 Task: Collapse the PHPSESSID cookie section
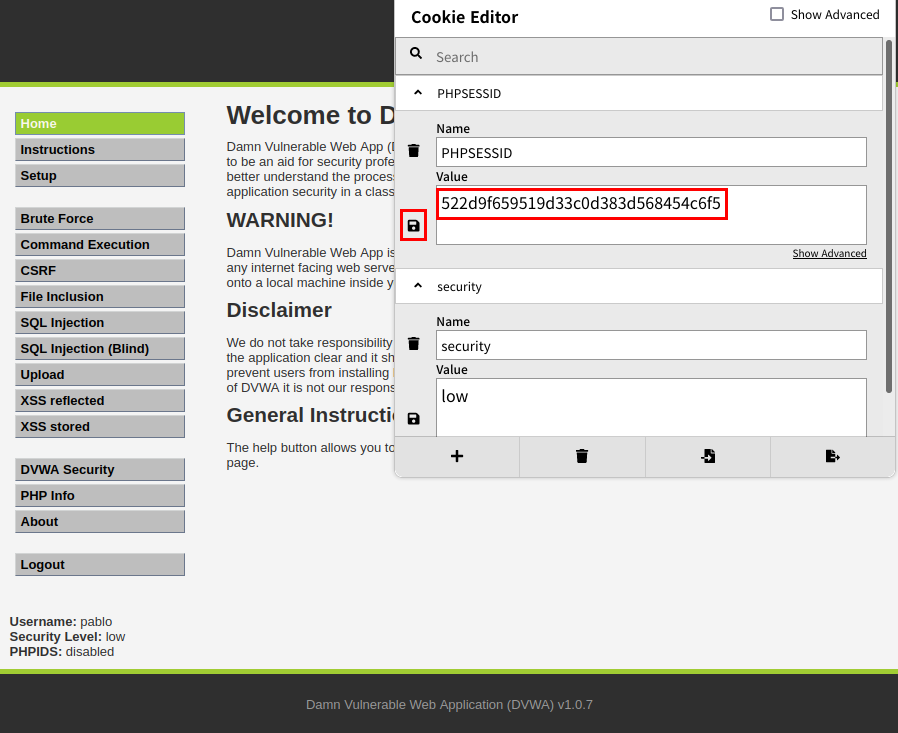[418, 93]
